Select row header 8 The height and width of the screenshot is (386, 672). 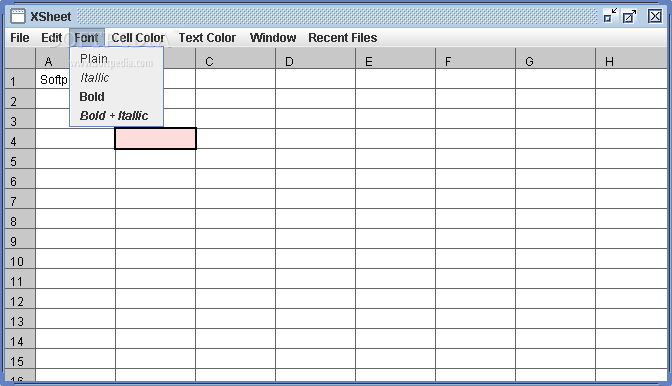click(20, 218)
